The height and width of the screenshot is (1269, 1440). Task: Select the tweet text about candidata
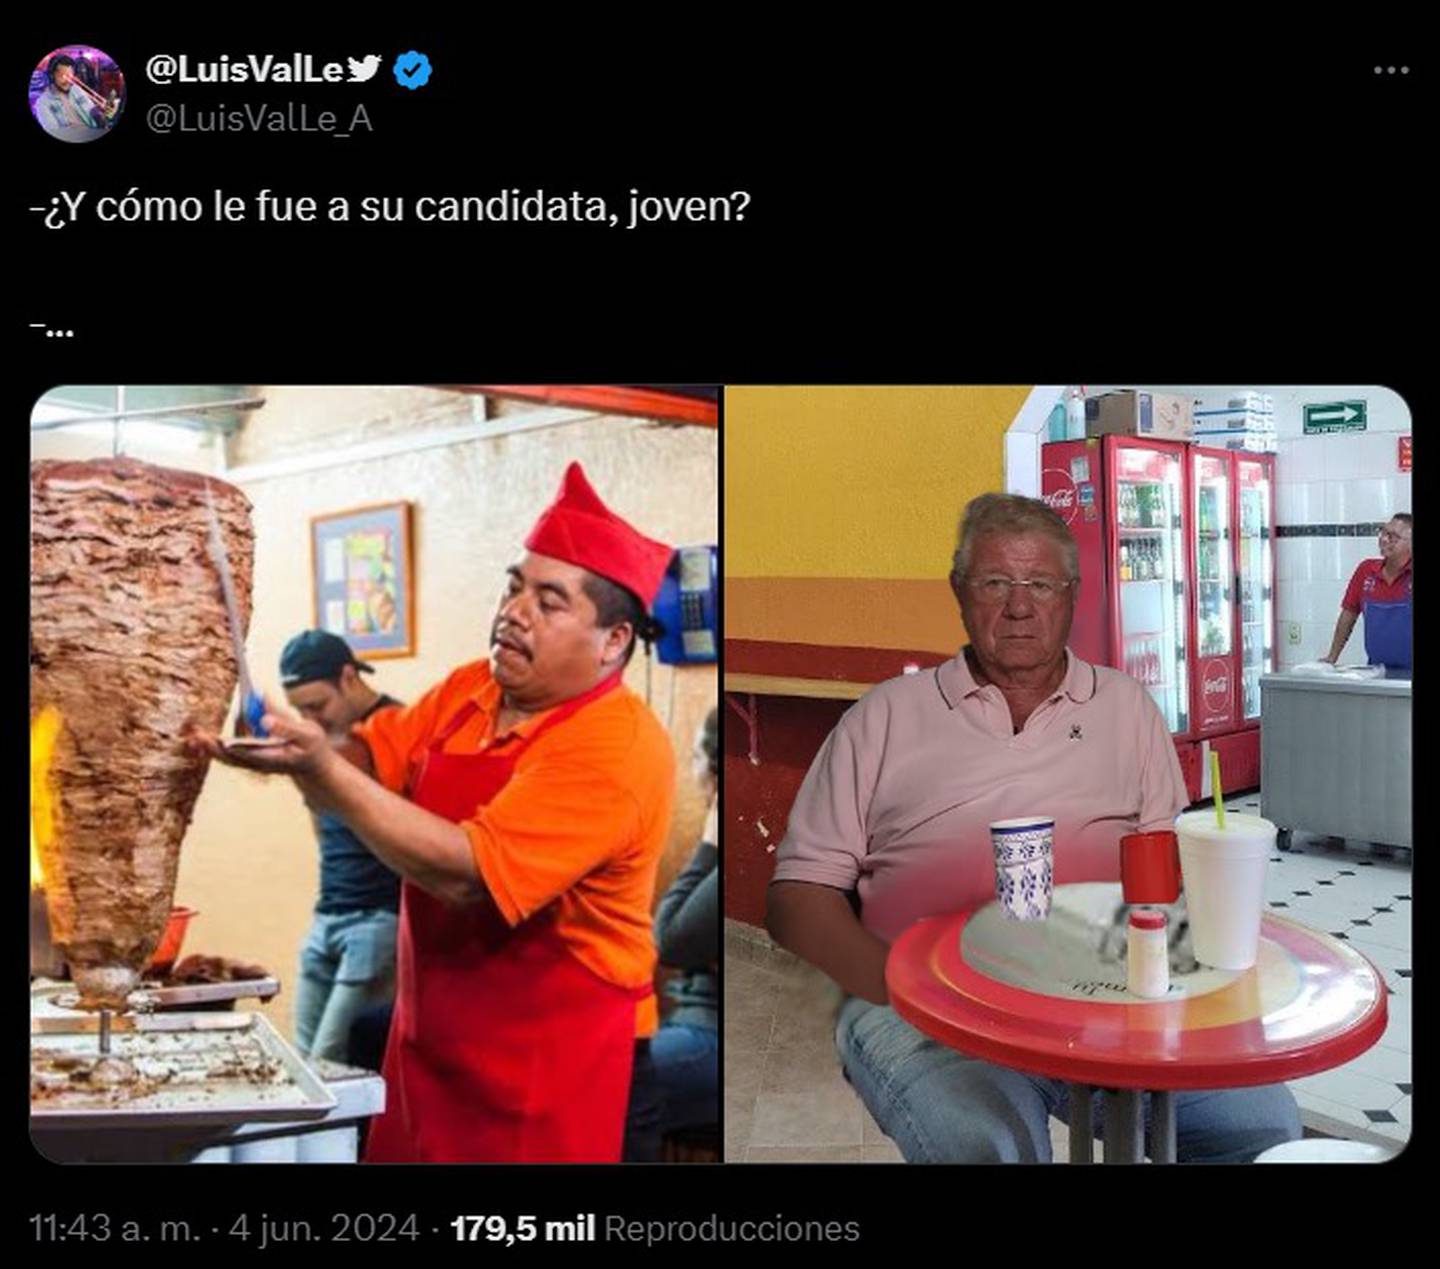[390, 206]
